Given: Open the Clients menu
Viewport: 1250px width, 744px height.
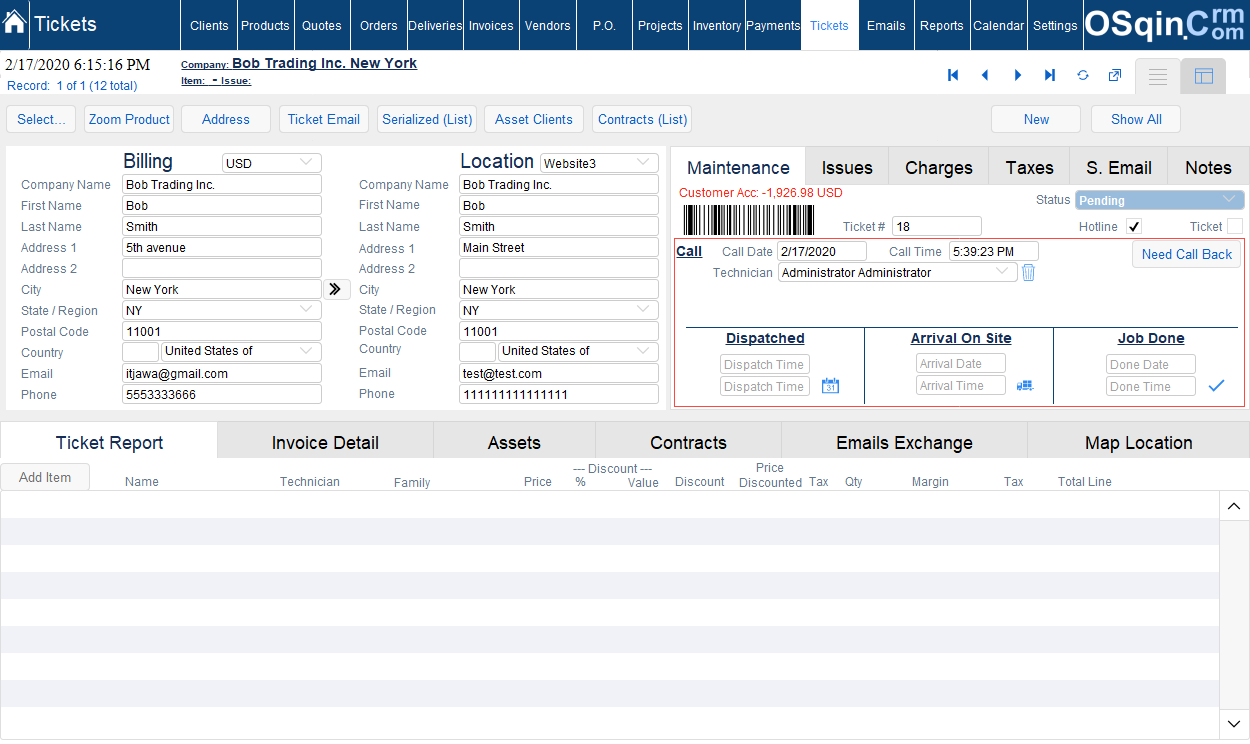Looking at the screenshot, I should pos(209,26).
